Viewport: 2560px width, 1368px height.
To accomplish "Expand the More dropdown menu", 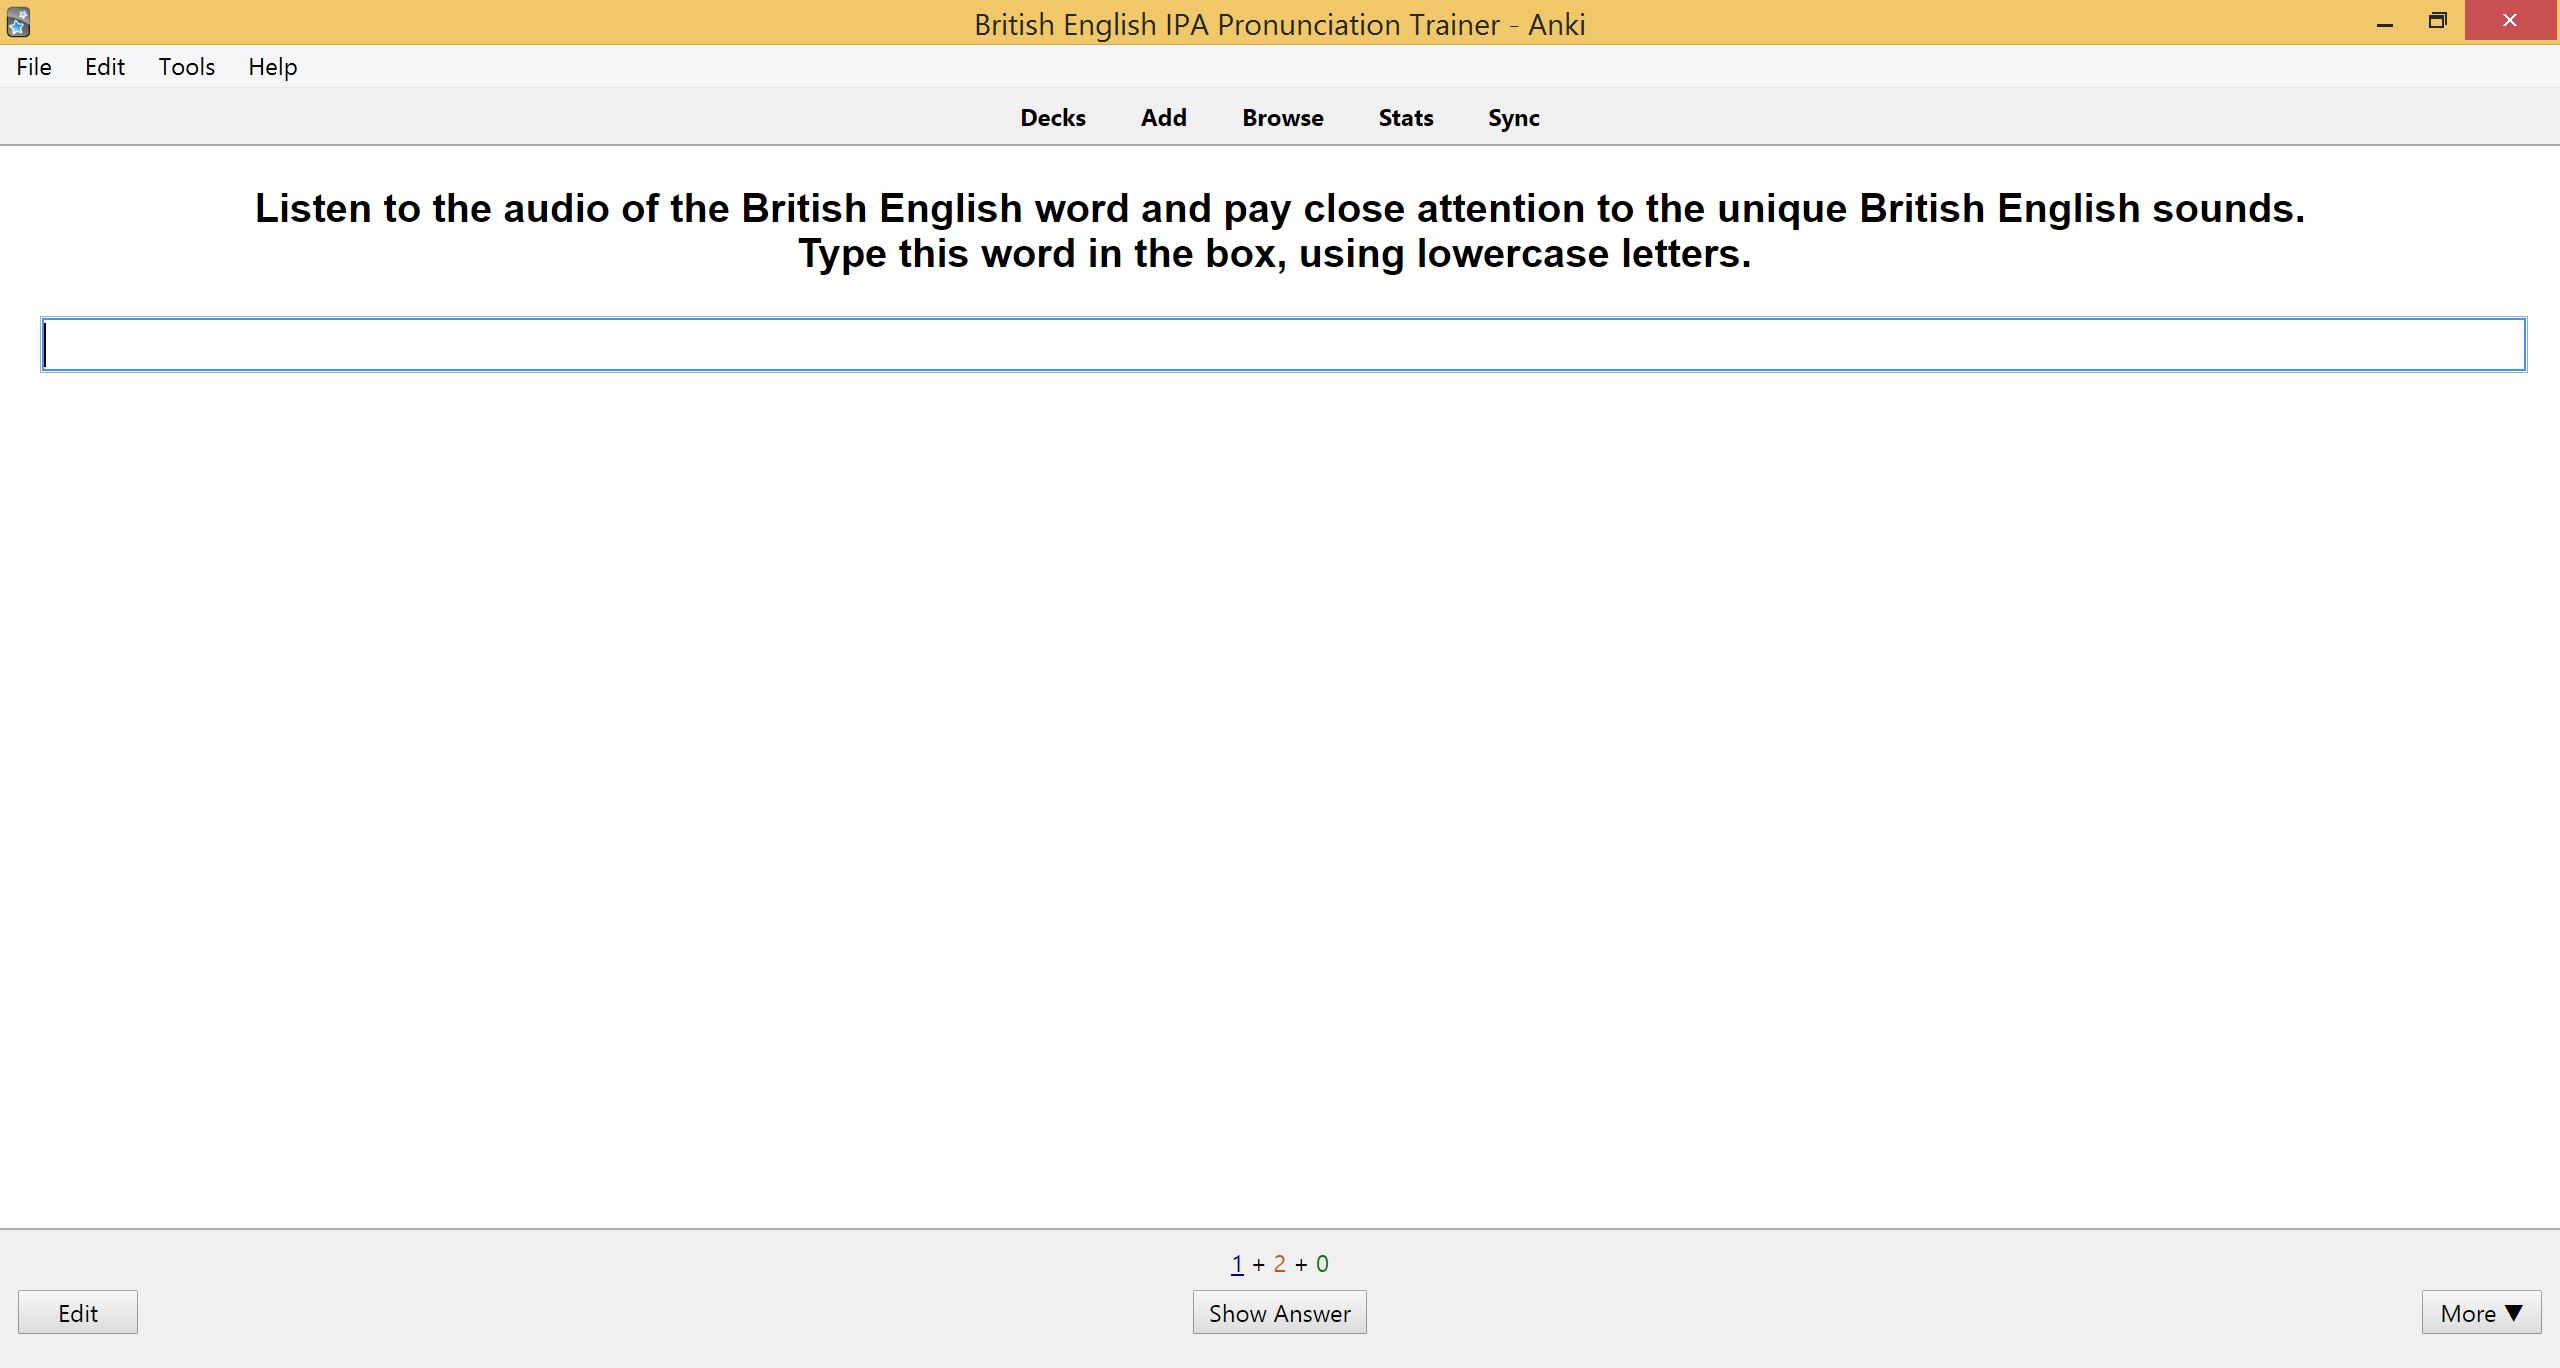I will point(2482,1313).
